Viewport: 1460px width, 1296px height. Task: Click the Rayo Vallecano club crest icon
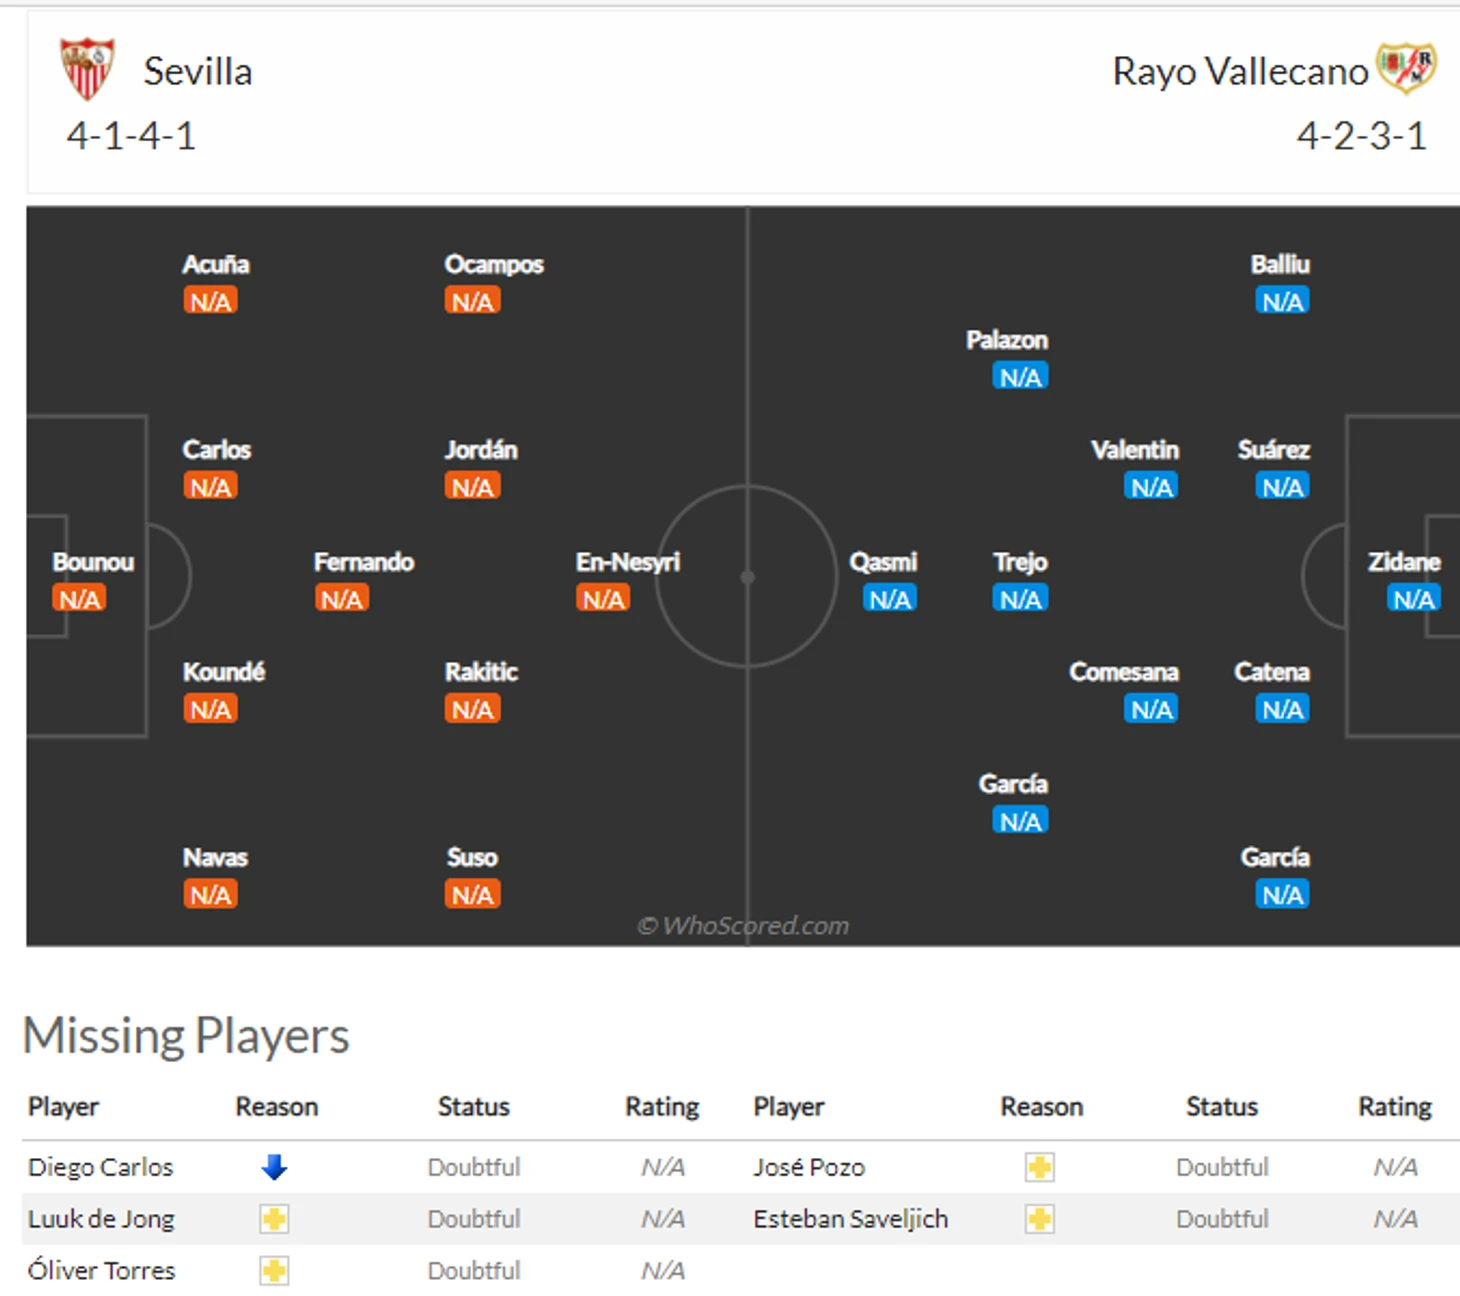(1406, 68)
